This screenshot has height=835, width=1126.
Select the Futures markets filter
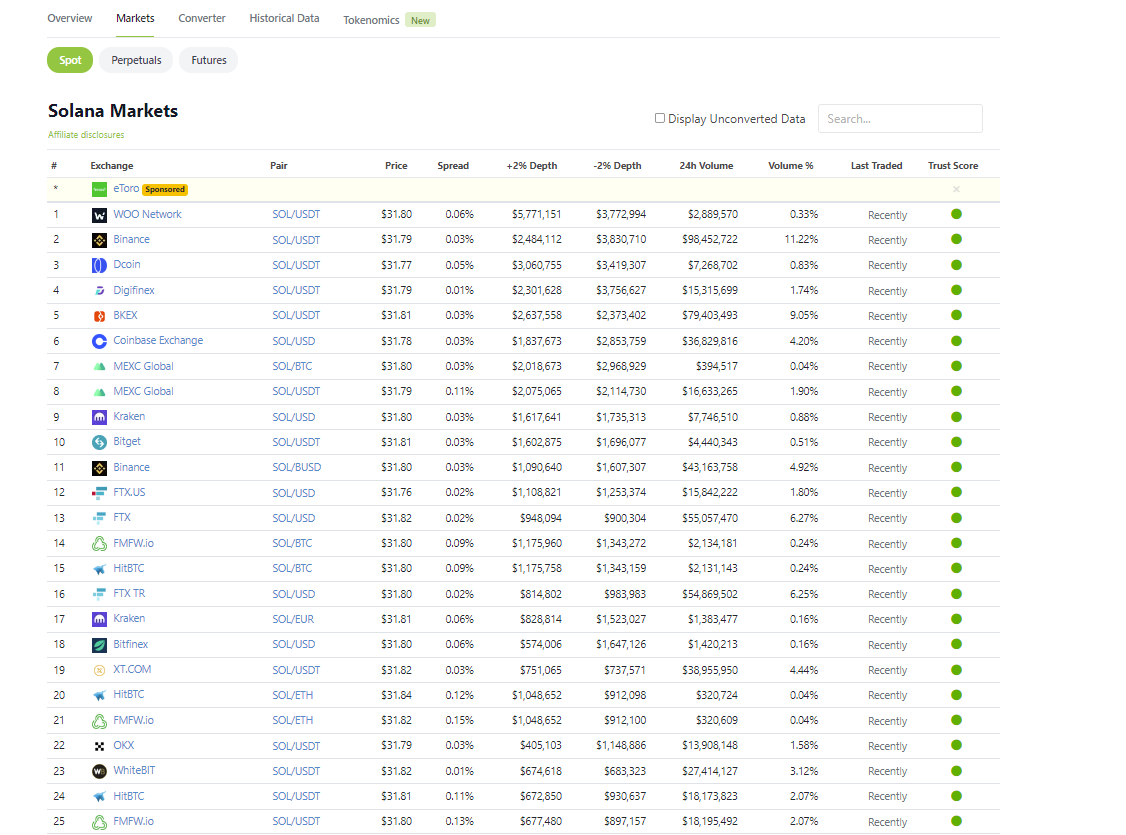coord(209,60)
